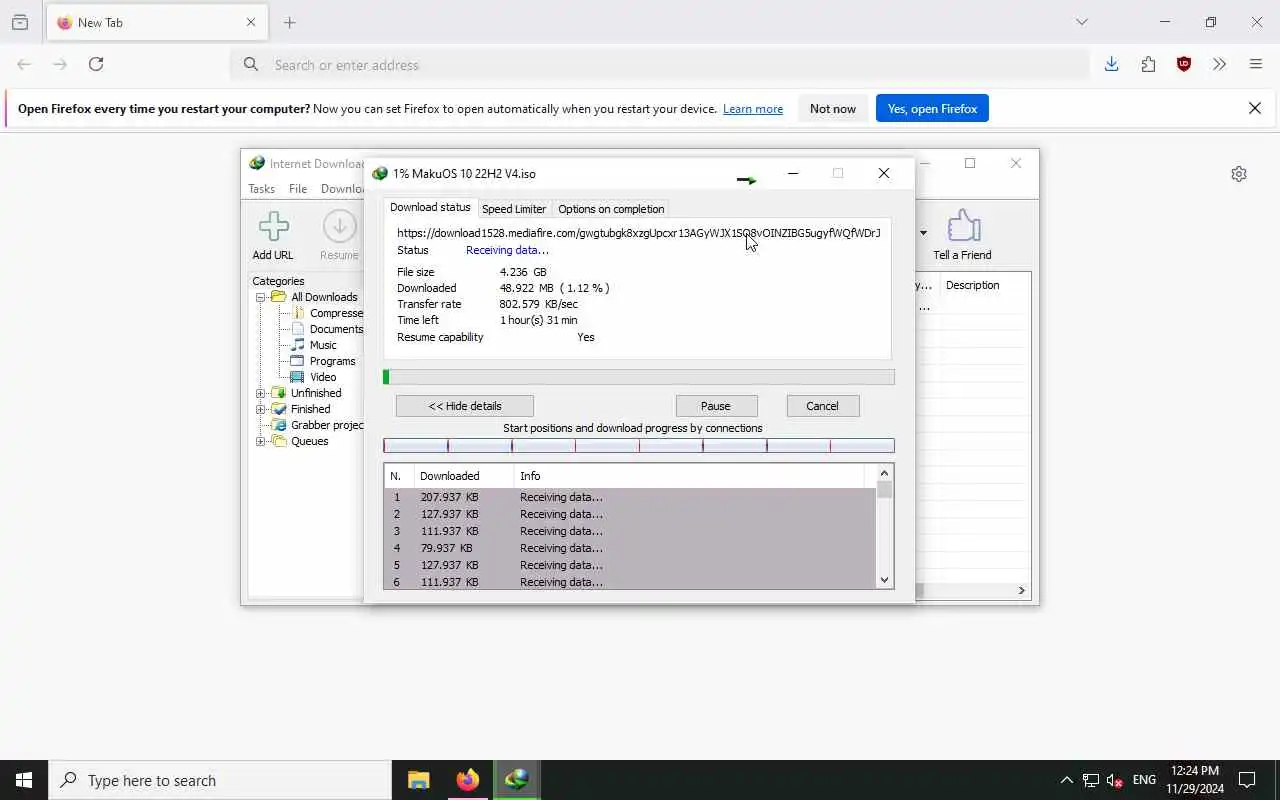Click the IDM list horizontal scroll right arrow

[x=1022, y=591]
